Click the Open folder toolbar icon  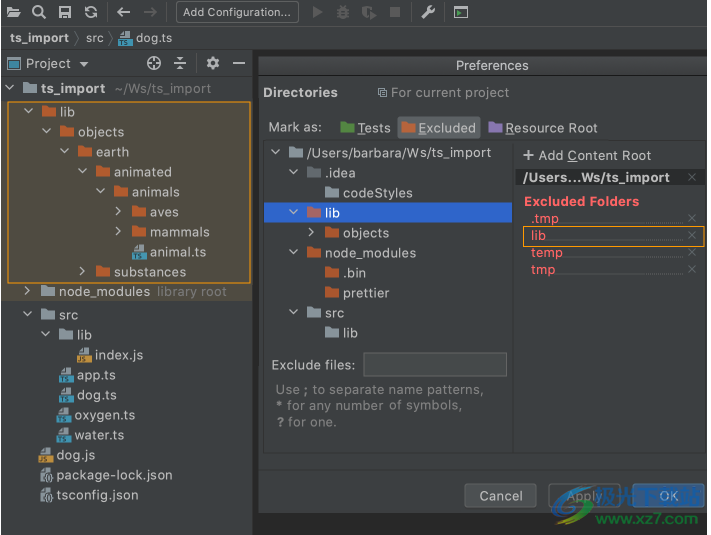pyautogui.click(x=14, y=12)
